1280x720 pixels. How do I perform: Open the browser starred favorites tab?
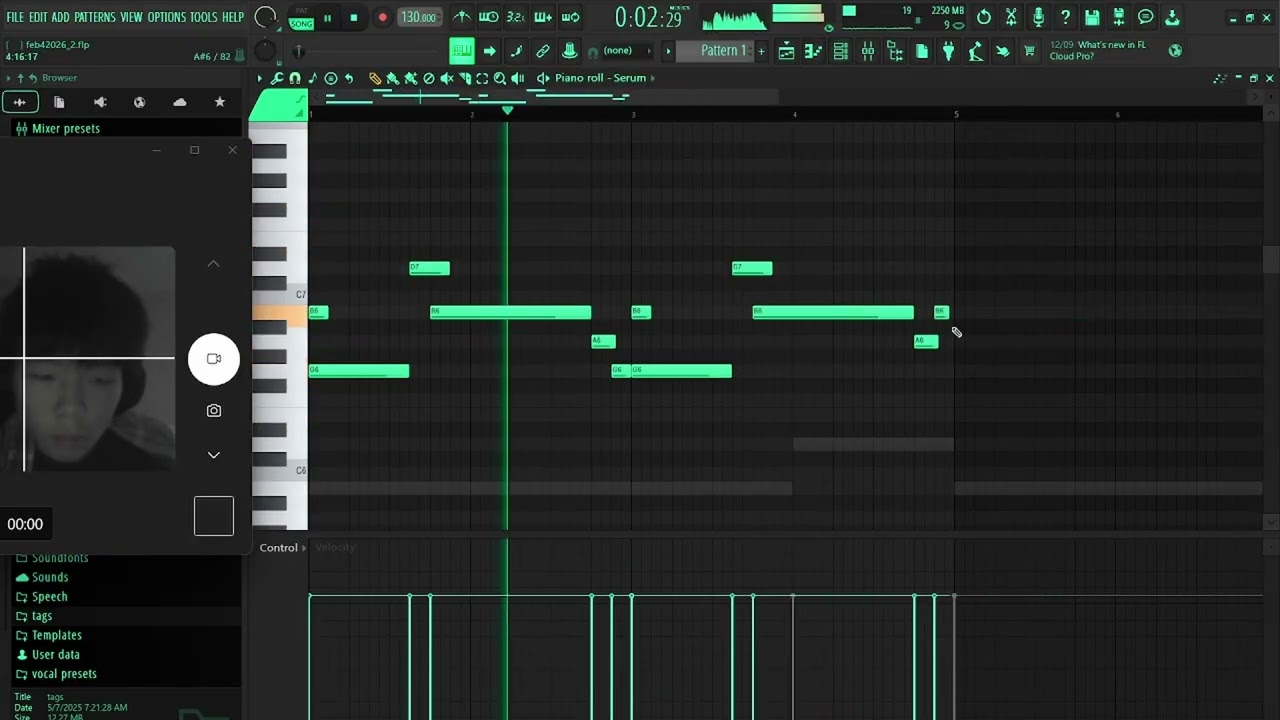[x=220, y=102]
